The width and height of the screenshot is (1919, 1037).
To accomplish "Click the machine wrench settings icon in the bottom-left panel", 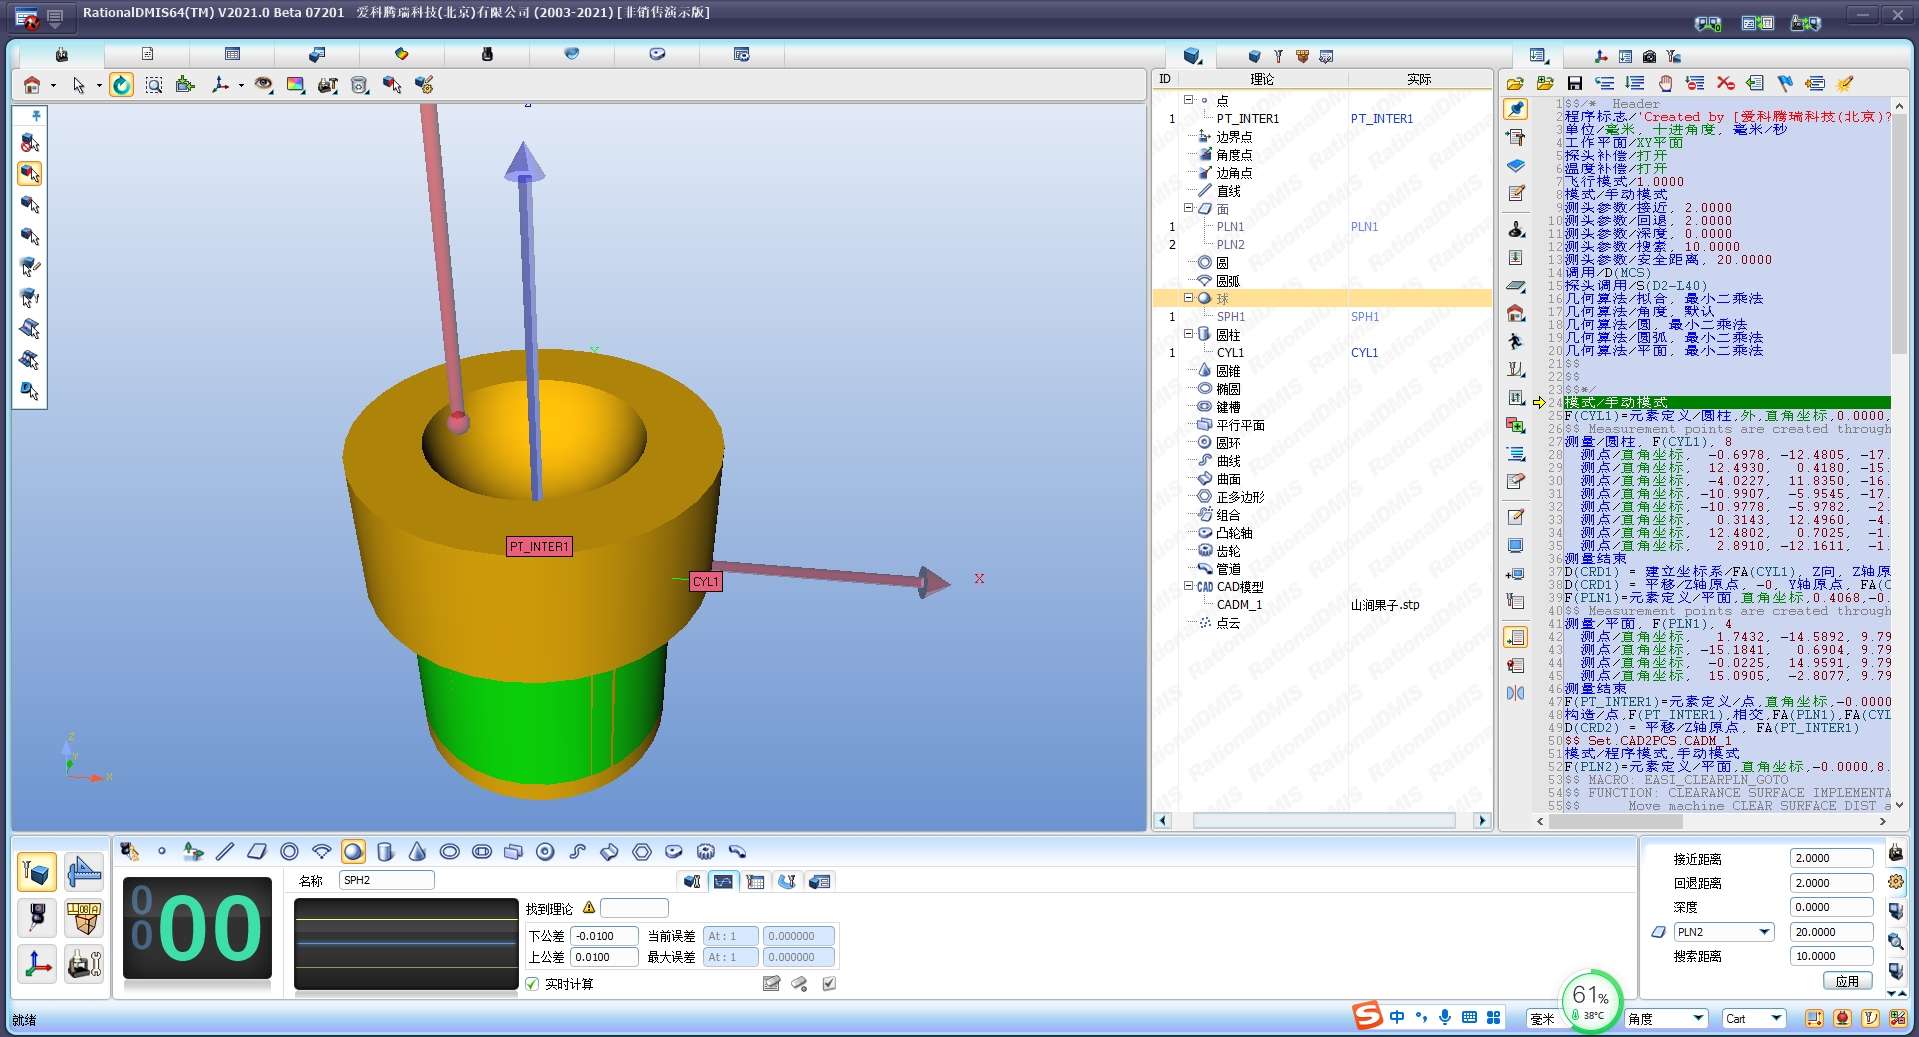I will point(84,964).
